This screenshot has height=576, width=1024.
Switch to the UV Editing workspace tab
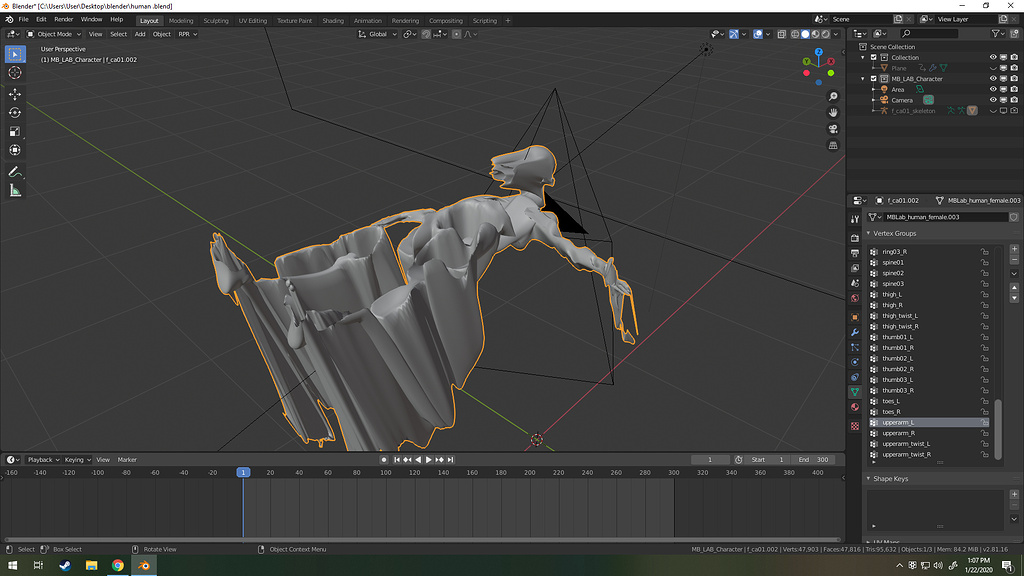tap(253, 20)
